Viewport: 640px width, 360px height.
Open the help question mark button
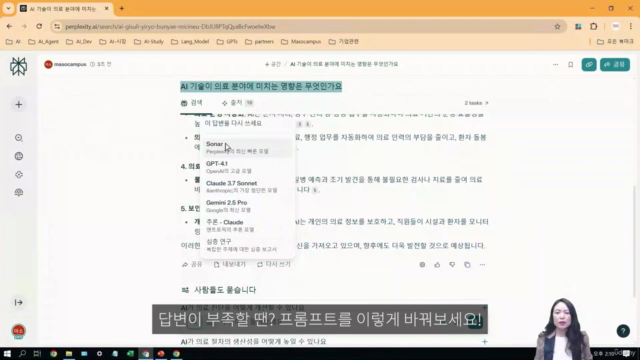point(623,331)
